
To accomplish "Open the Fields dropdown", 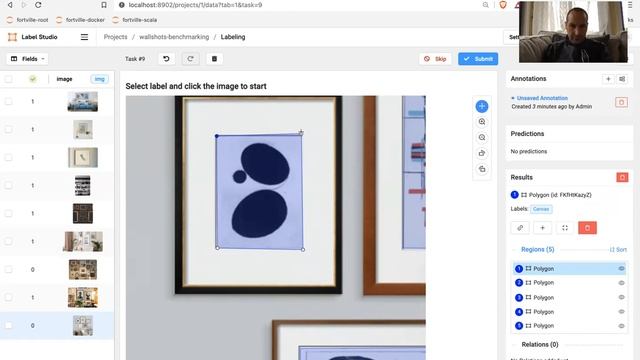I will tap(27, 59).
